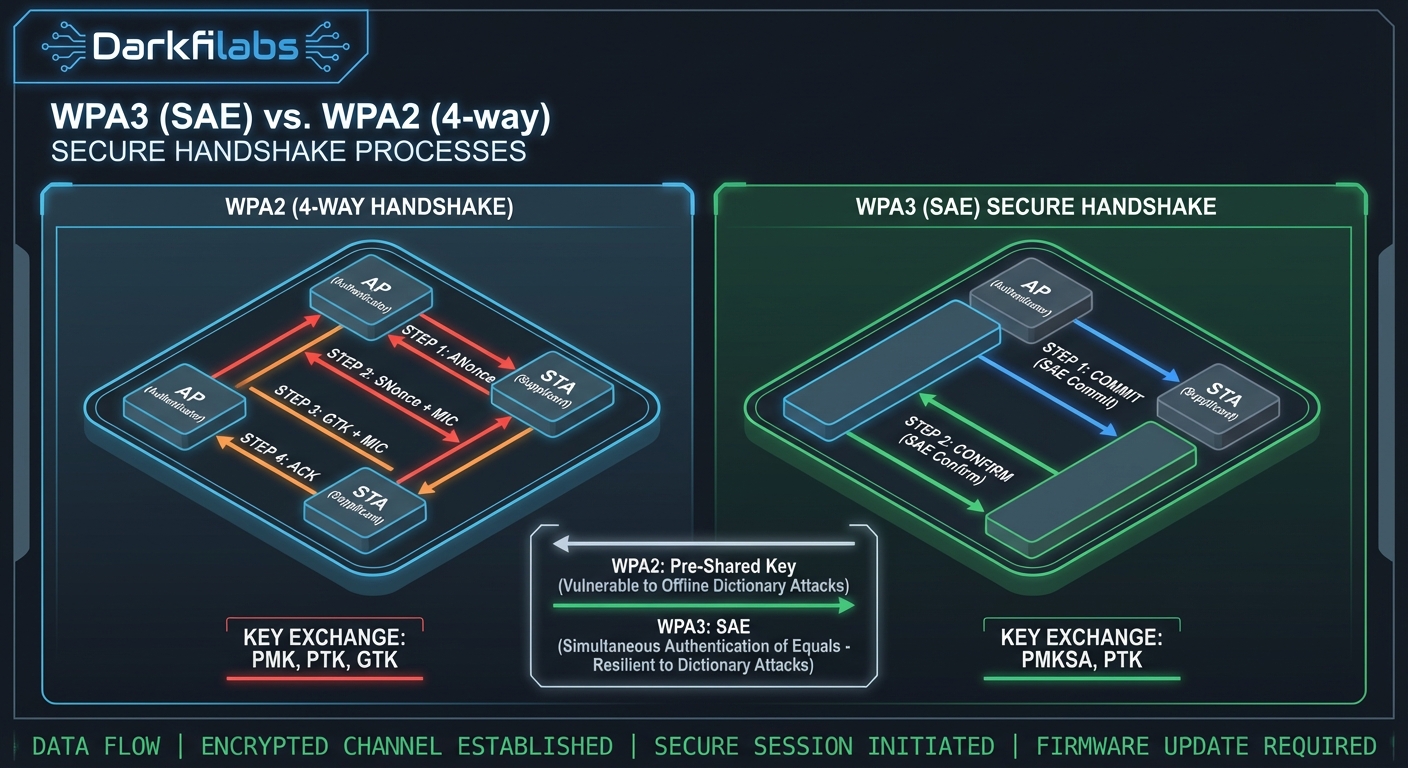This screenshot has height=768, width=1408.
Task: Switch to the WPA2 (4-WAY HANDSHAKE) panel
Action: (x=367, y=206)
